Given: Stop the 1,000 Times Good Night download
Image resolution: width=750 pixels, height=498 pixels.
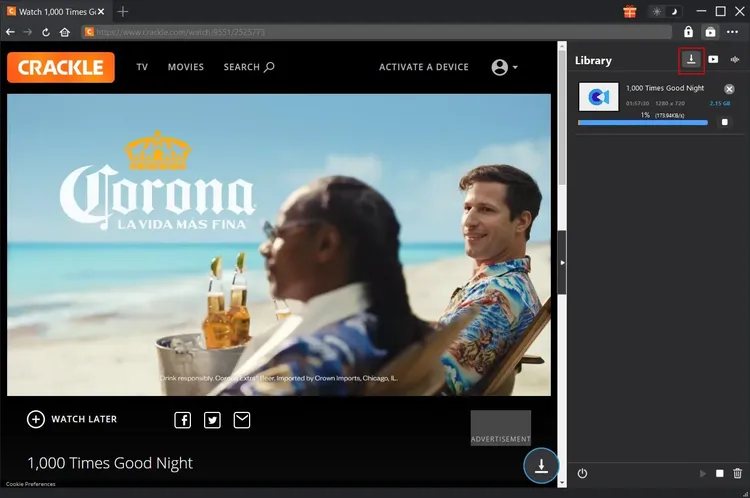Looking at the screenshot, I should pos(723,122).
